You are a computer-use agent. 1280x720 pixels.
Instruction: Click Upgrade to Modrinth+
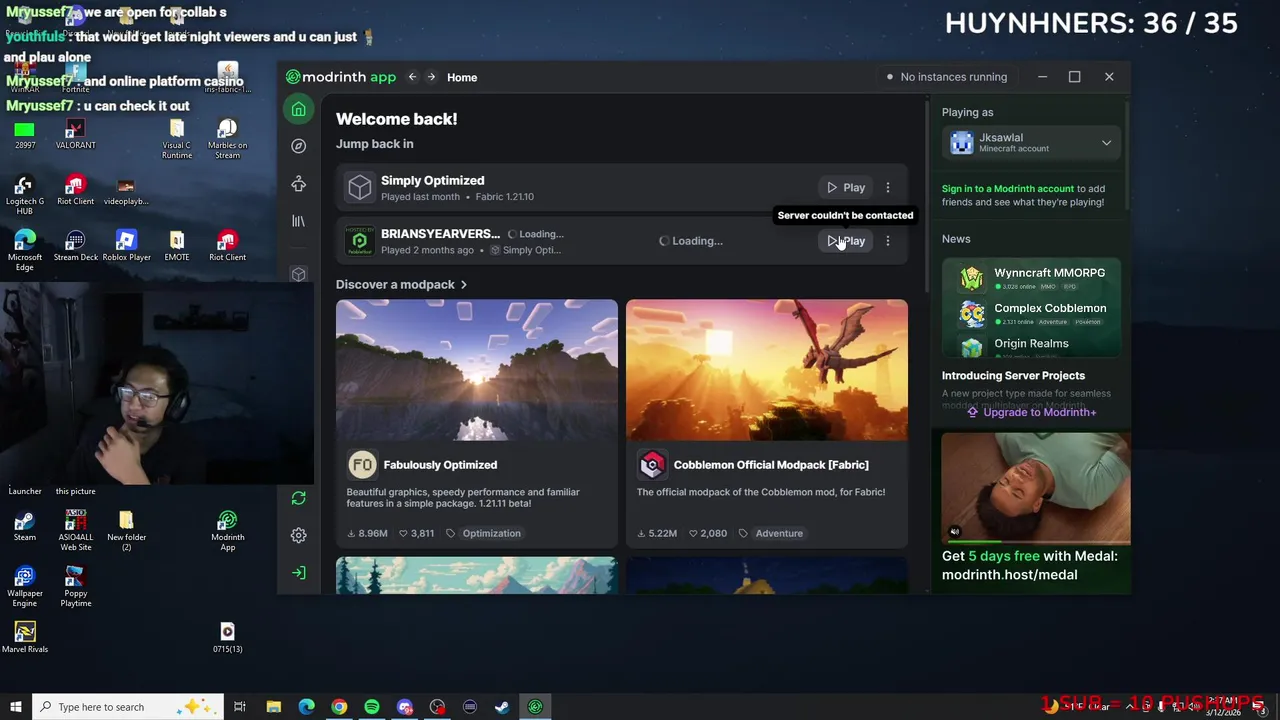(1031, 412)
